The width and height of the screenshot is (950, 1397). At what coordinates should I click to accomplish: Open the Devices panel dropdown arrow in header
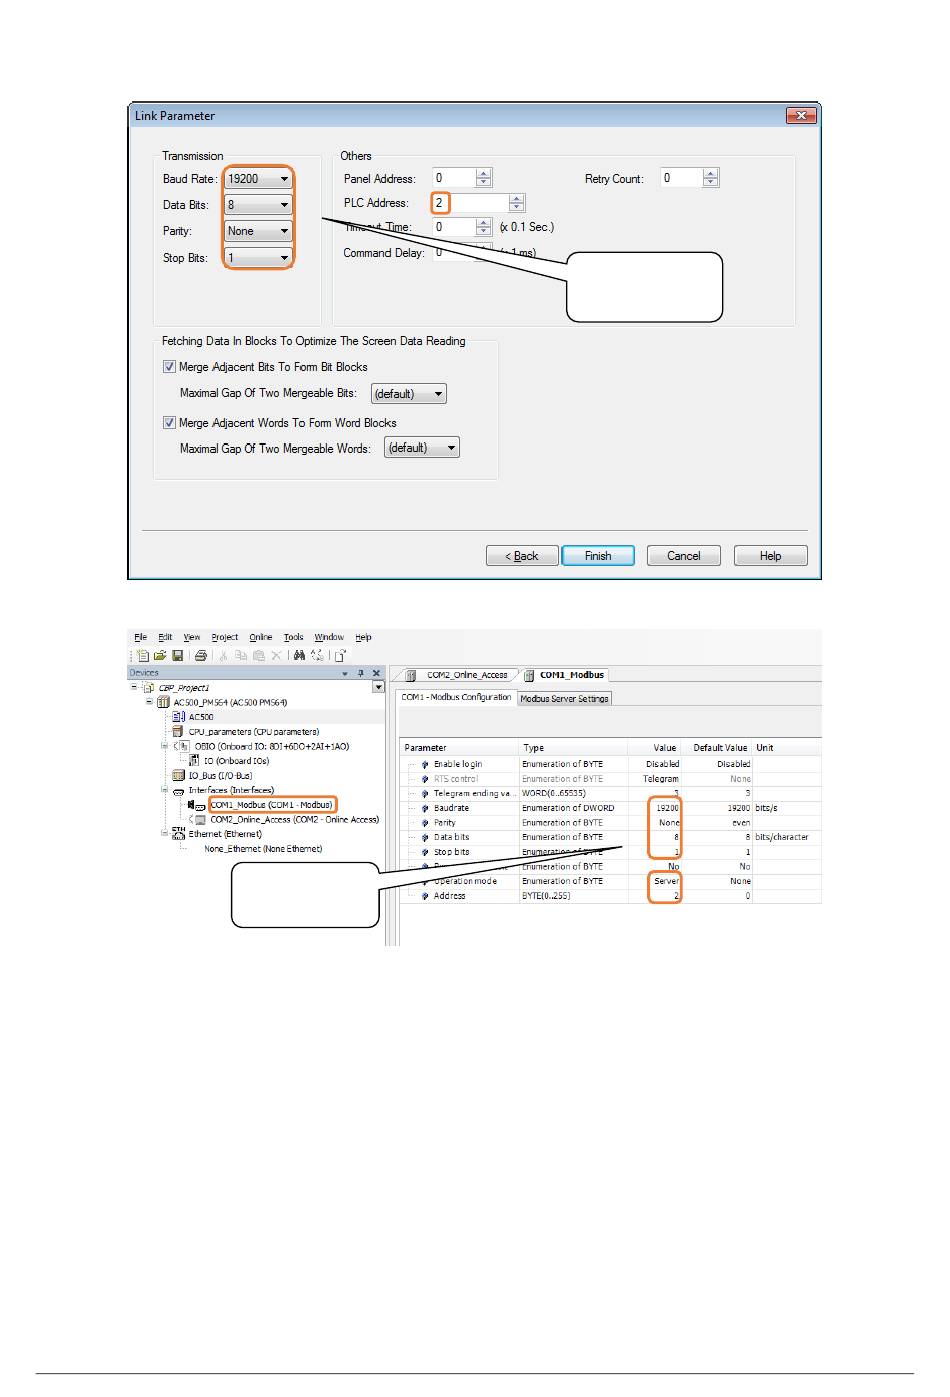click(345, 673)
